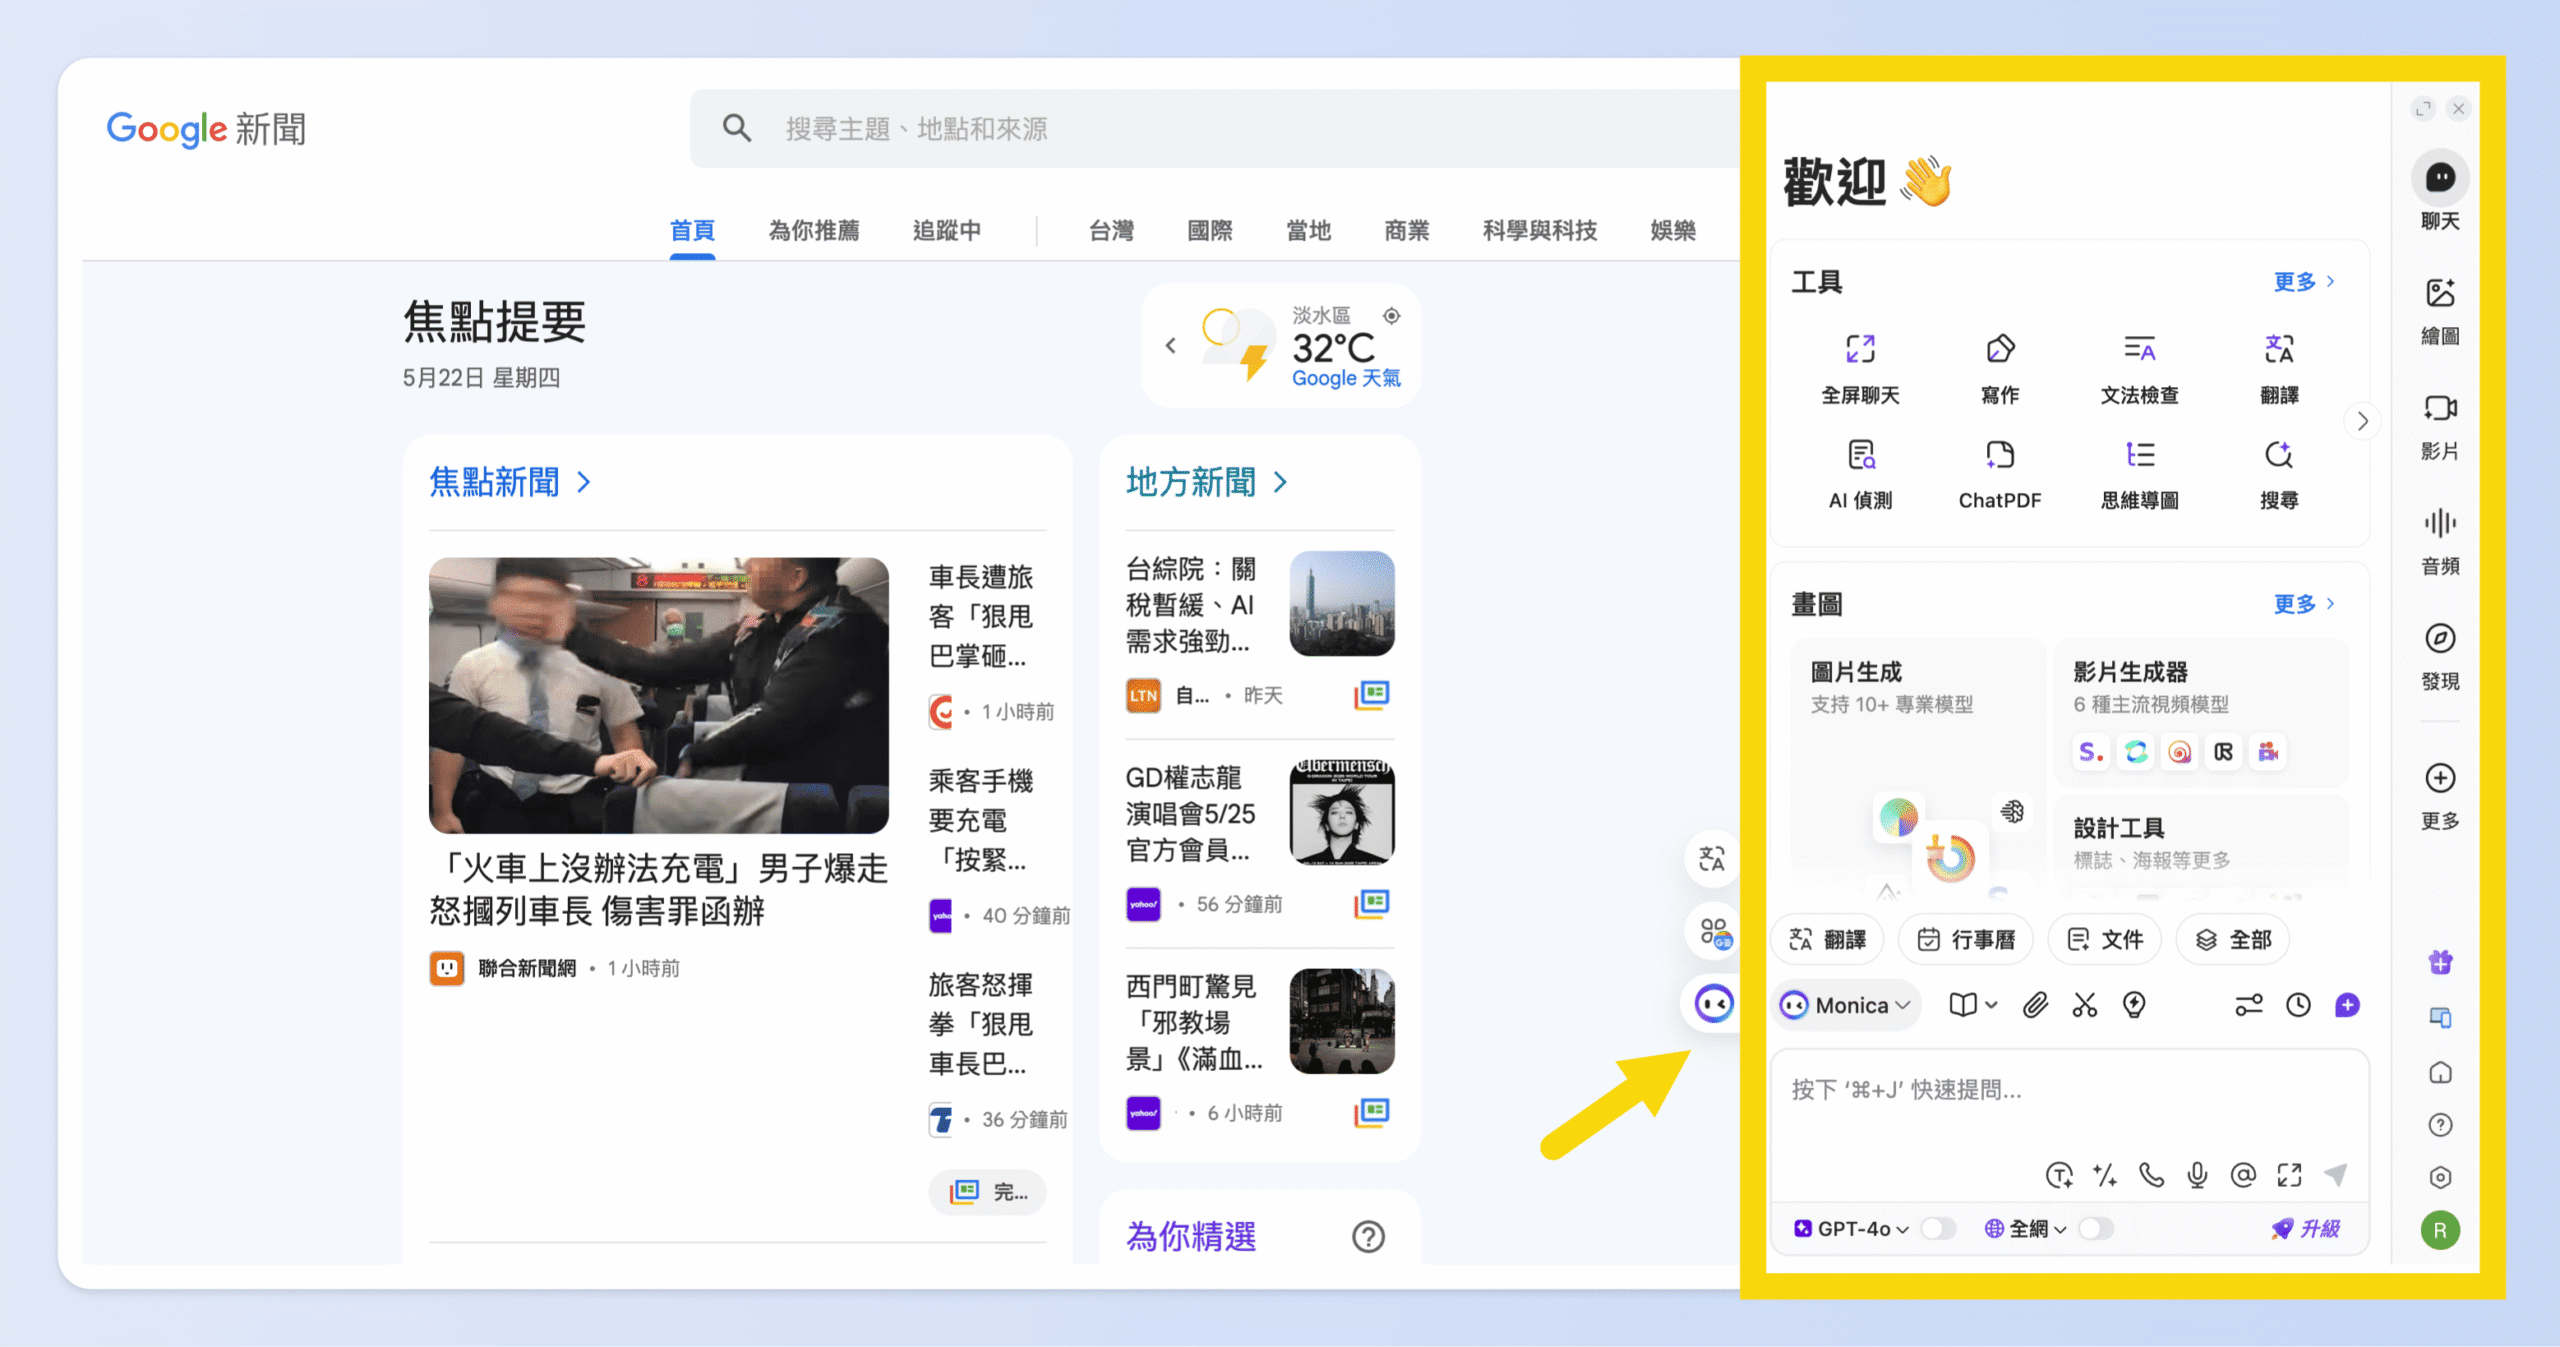Click the 全部 all chip
This screenshot has width=2560, height=1347.
click(2232, 939)
